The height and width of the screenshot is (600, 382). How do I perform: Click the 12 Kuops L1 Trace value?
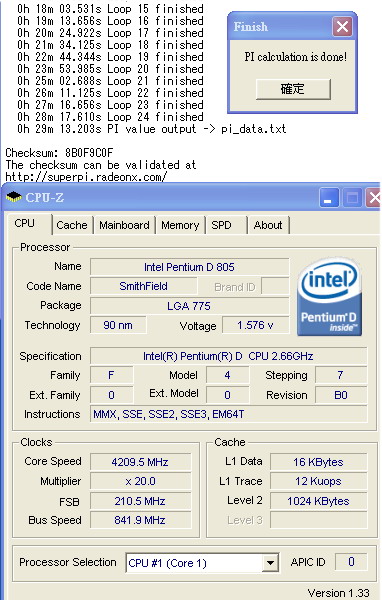coord(318,481)
